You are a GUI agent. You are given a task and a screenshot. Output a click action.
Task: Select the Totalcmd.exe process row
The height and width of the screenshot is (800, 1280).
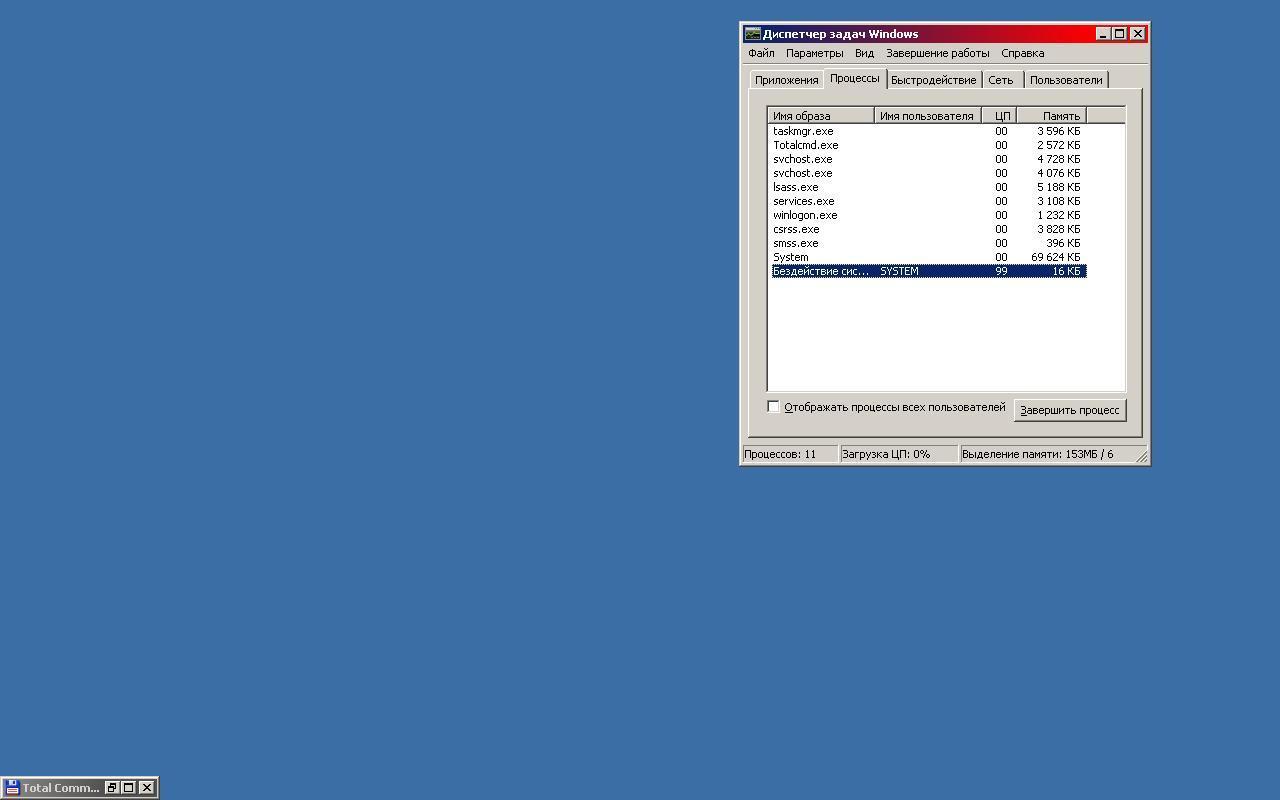[928, 145]
